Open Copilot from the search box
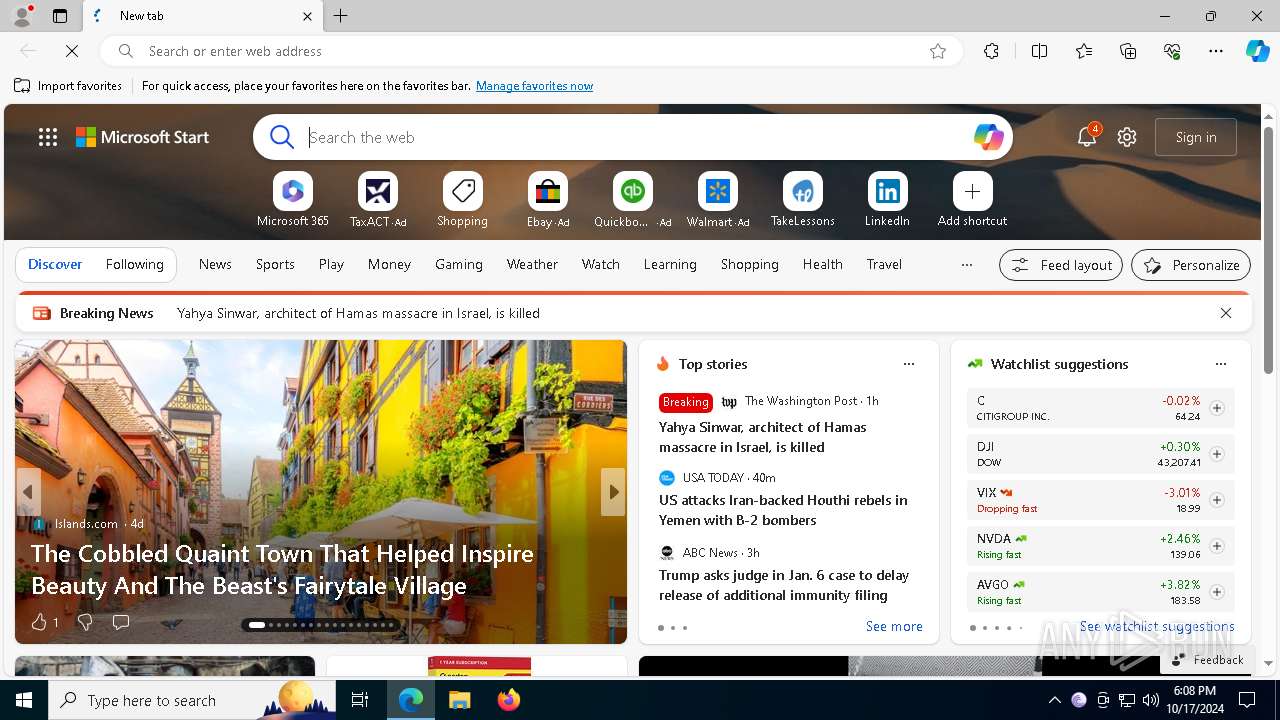1280x720 pixels. (x=988, y=137)
